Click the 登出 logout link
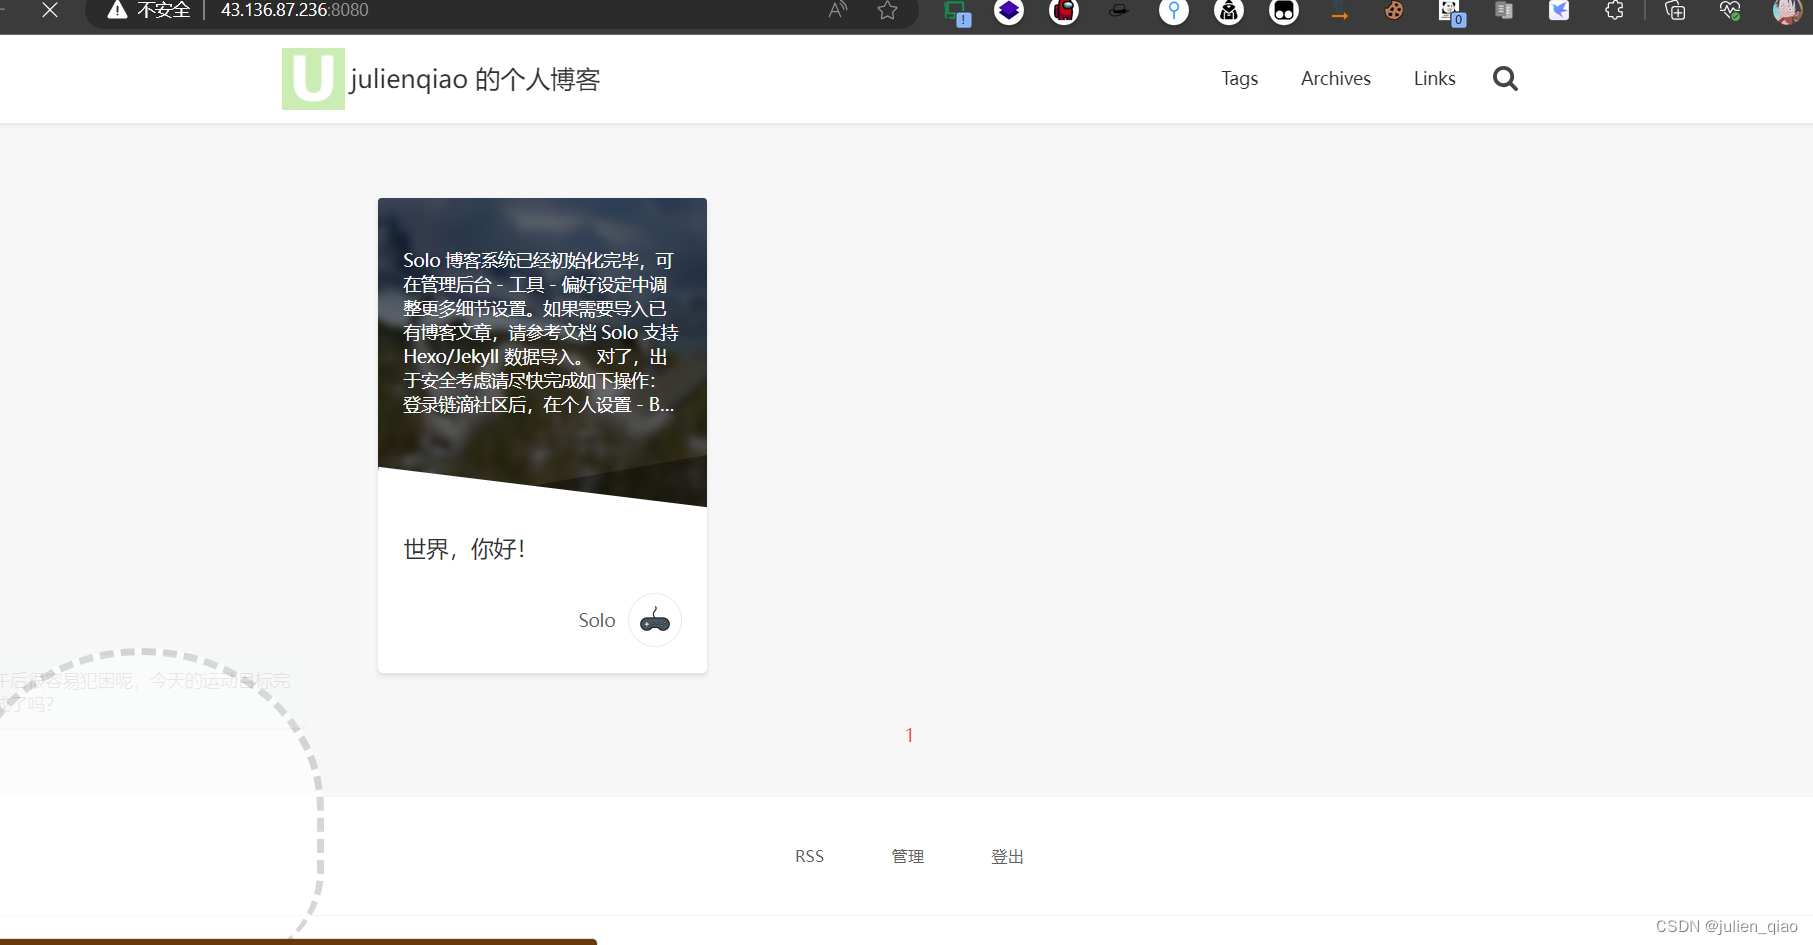 [x=1007, y=856]
